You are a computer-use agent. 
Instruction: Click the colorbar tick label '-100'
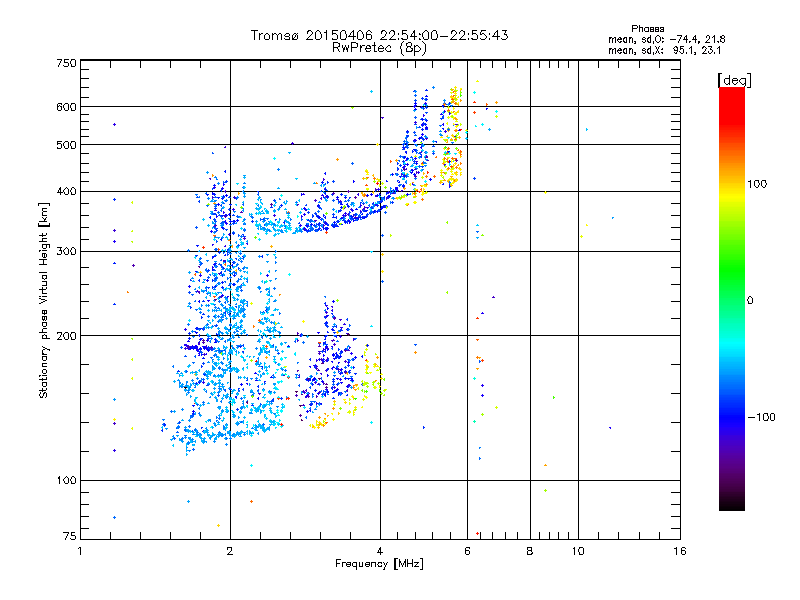[761, 417]
